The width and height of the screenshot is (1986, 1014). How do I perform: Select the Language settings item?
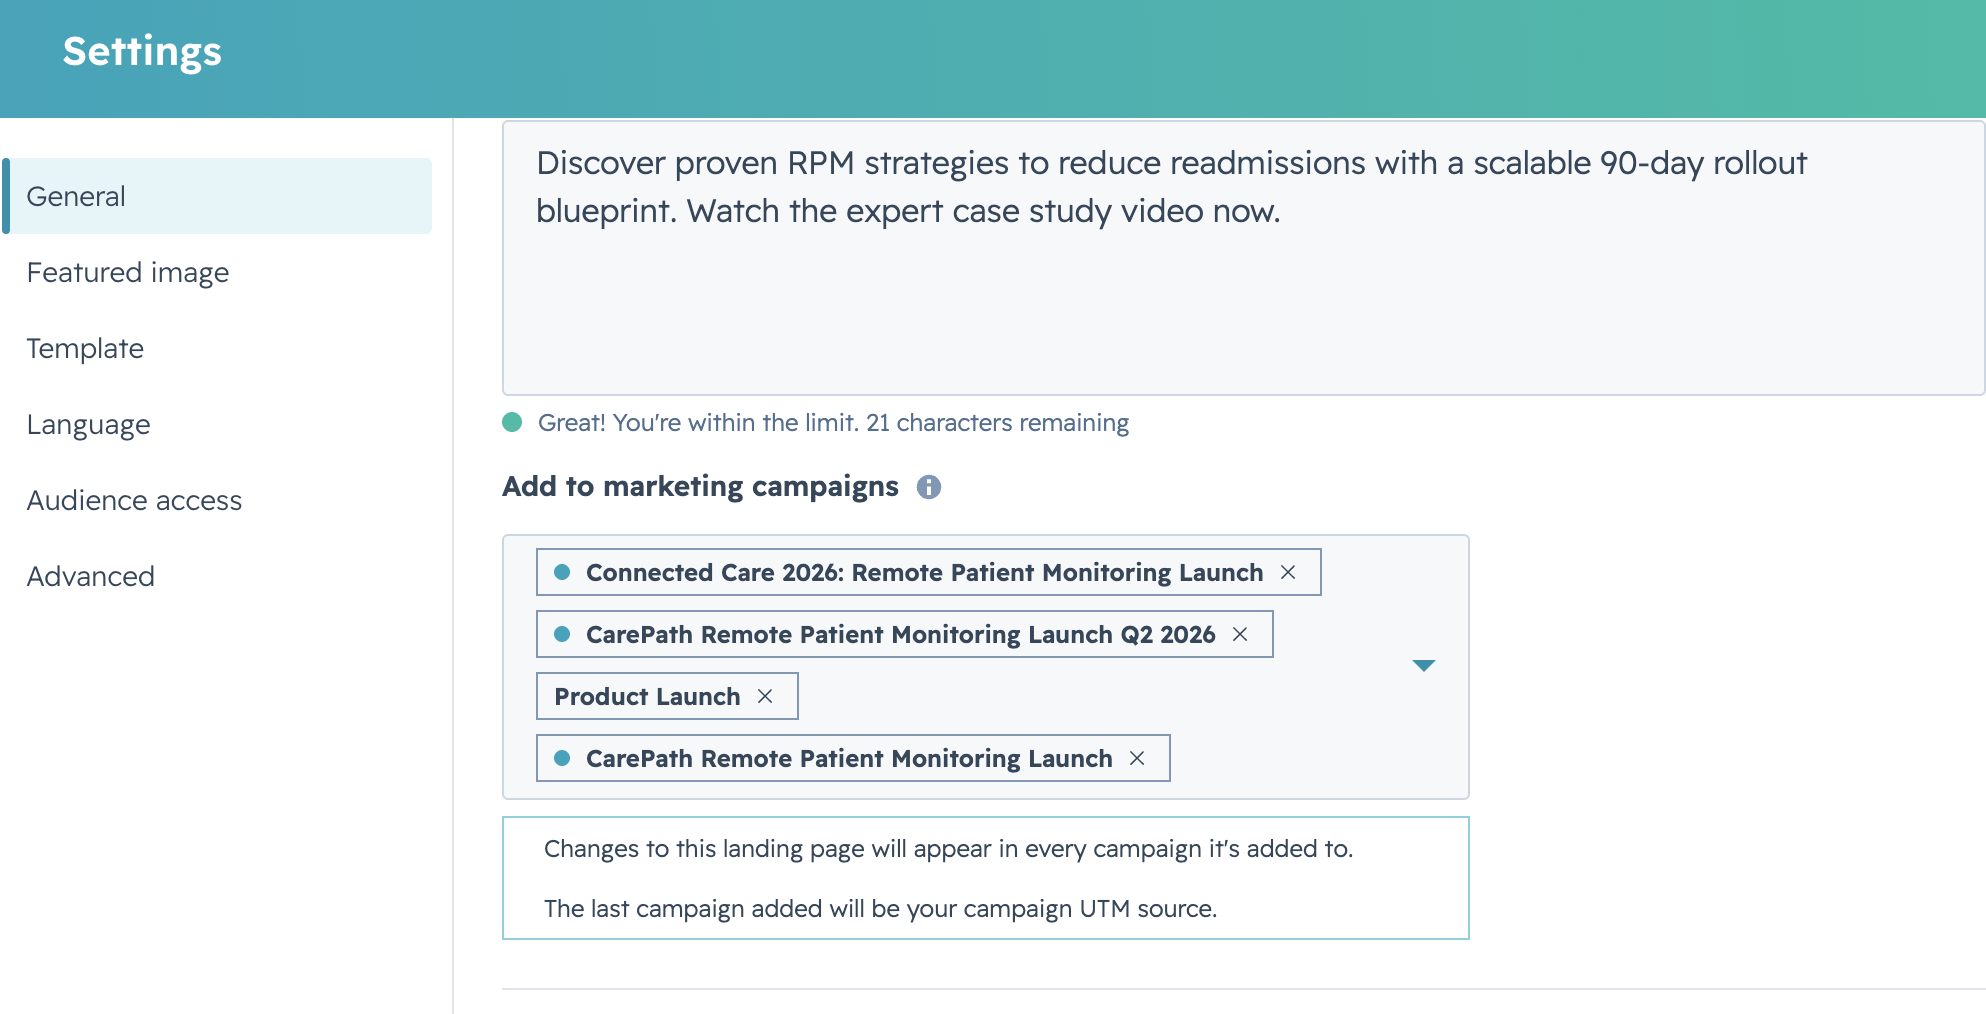click(88, 424)
